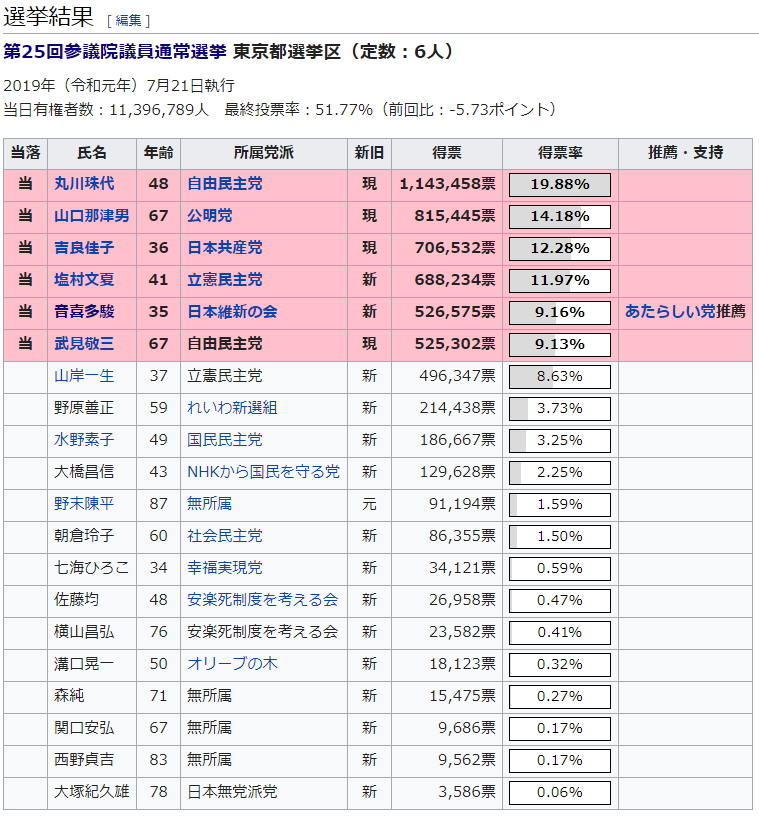Image resolution: width=759 pixels, height=816 pixels.
Task: Follow the 国民民主党 party link
Action: point(225,440)
